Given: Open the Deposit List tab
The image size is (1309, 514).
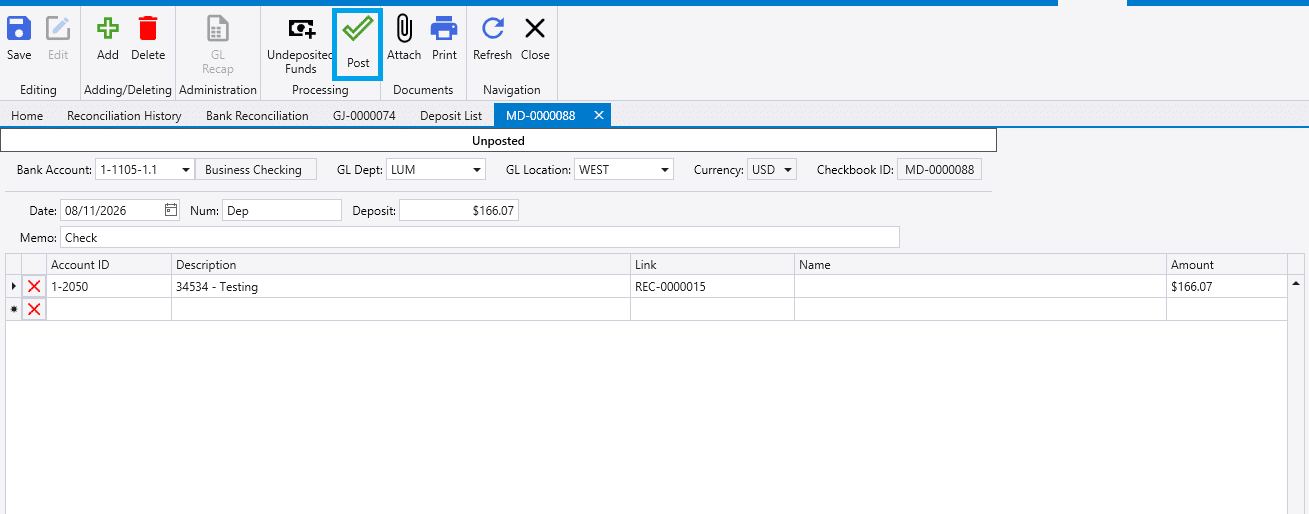Looking at the screenshot, I should [451, 115].
